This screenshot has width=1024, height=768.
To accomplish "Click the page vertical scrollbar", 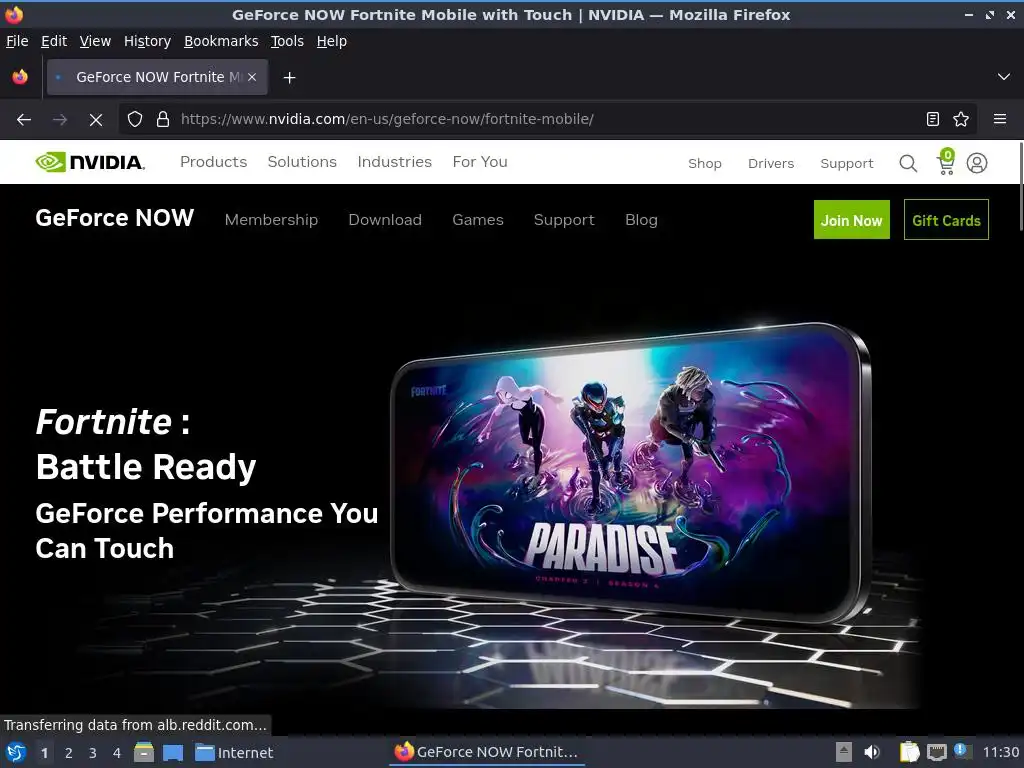I will (1020, 186).
